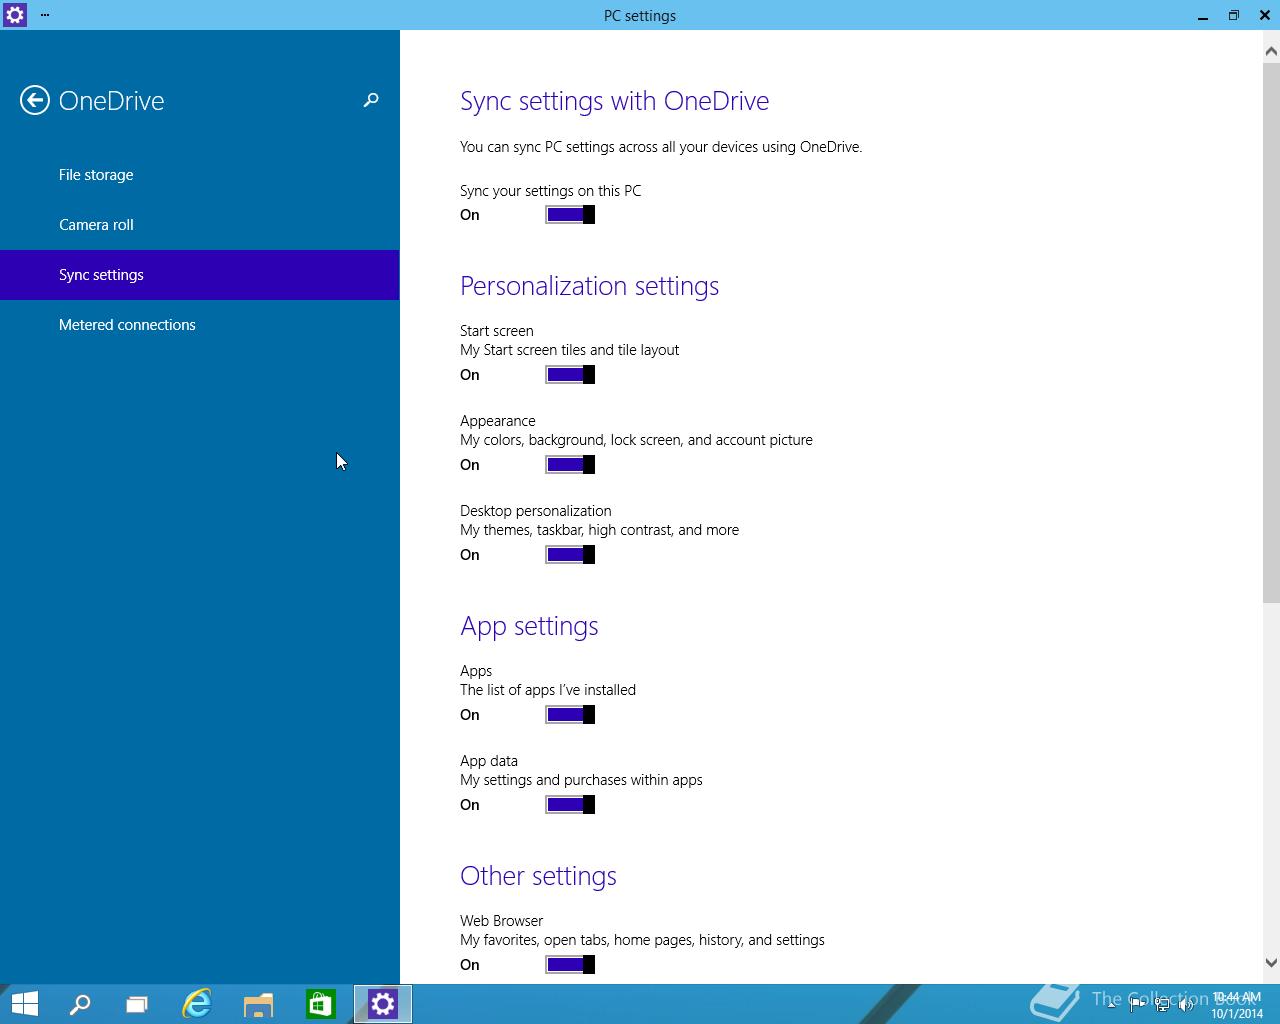
Task: Launch taskbar Search magnifier
Action: click(80, 1004)
